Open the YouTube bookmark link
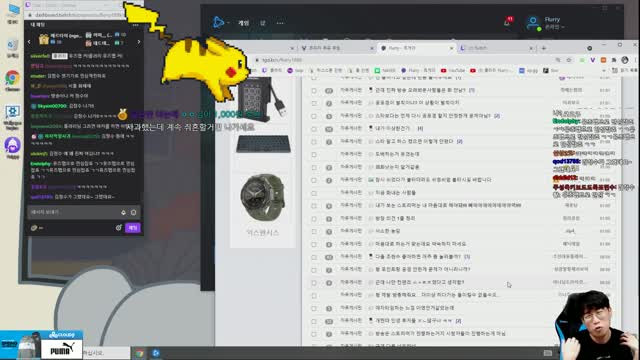Screen dimensions: 640x360 pyautogui.click(x=453, y=71)
